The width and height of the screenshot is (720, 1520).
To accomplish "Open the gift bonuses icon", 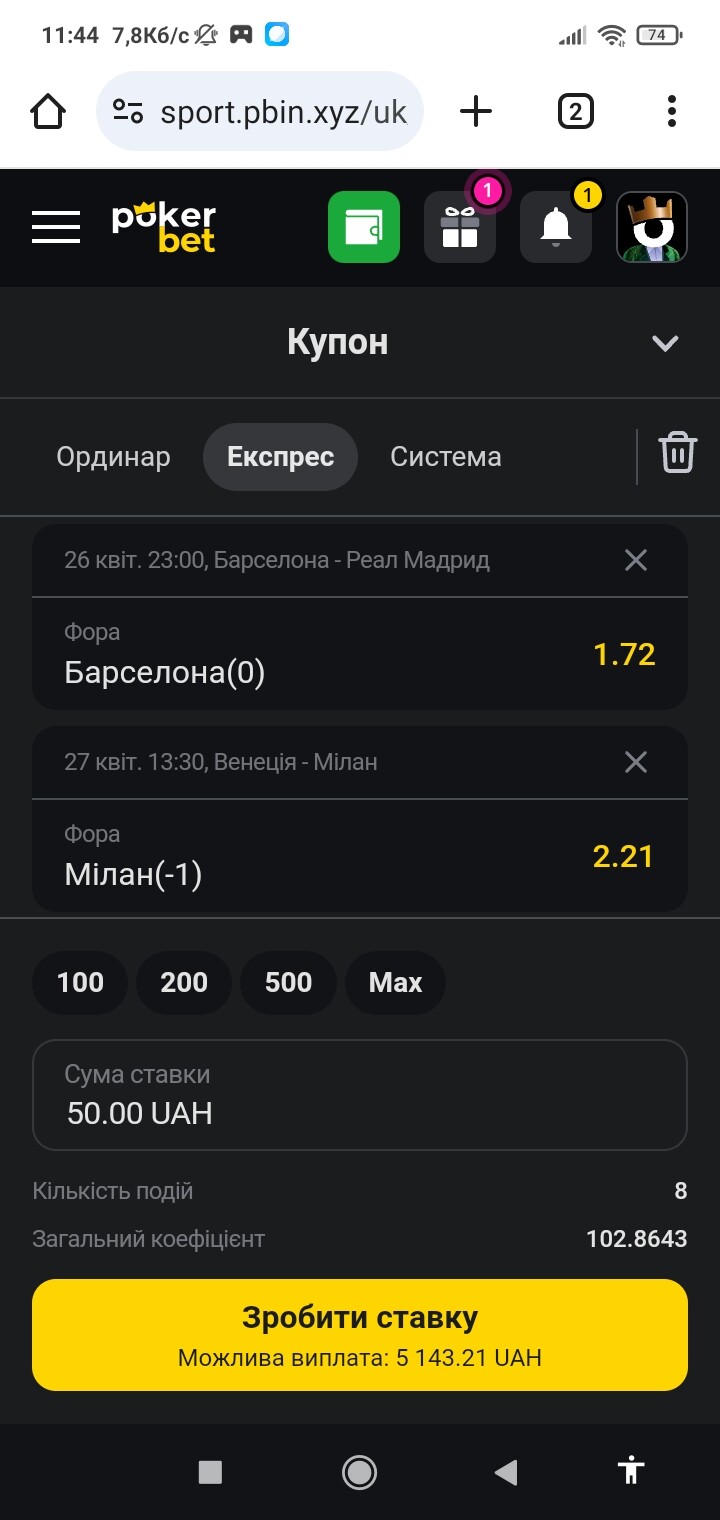I will pyautogui.click(x=460, y=227).
